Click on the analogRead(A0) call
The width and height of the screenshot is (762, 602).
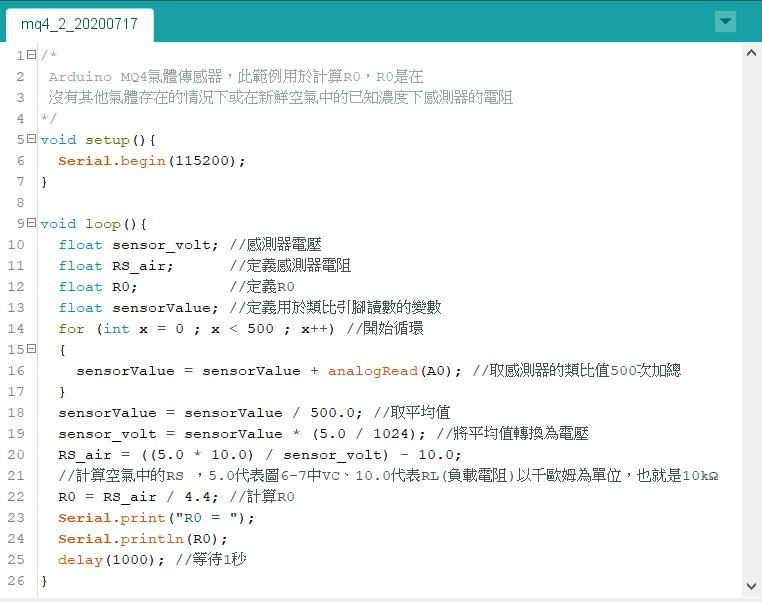click(x=394, y=371)
